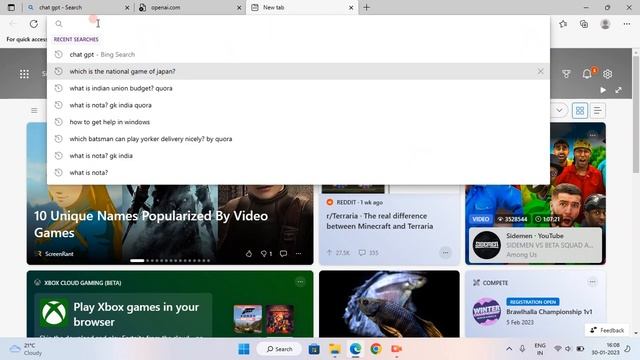Screen dimensions: 640x360
Task: Open the Windows Start menu
Action: tap(244, 349)
